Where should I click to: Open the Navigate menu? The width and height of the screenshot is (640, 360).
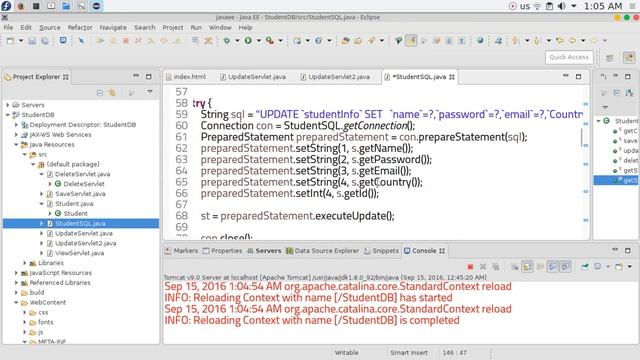pos(113,27)
